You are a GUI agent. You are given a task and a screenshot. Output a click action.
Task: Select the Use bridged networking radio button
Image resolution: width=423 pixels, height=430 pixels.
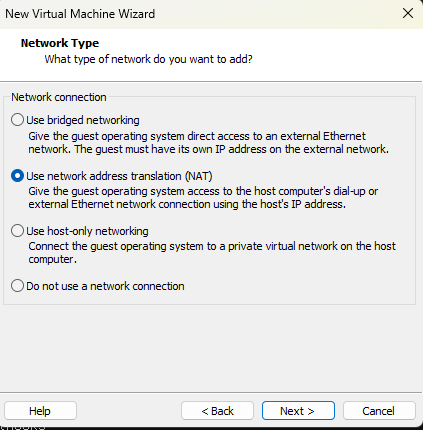tap(17, 120)
